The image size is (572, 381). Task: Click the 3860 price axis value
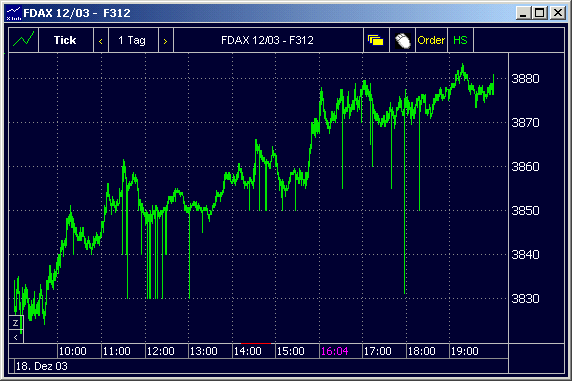pos(525,167)
